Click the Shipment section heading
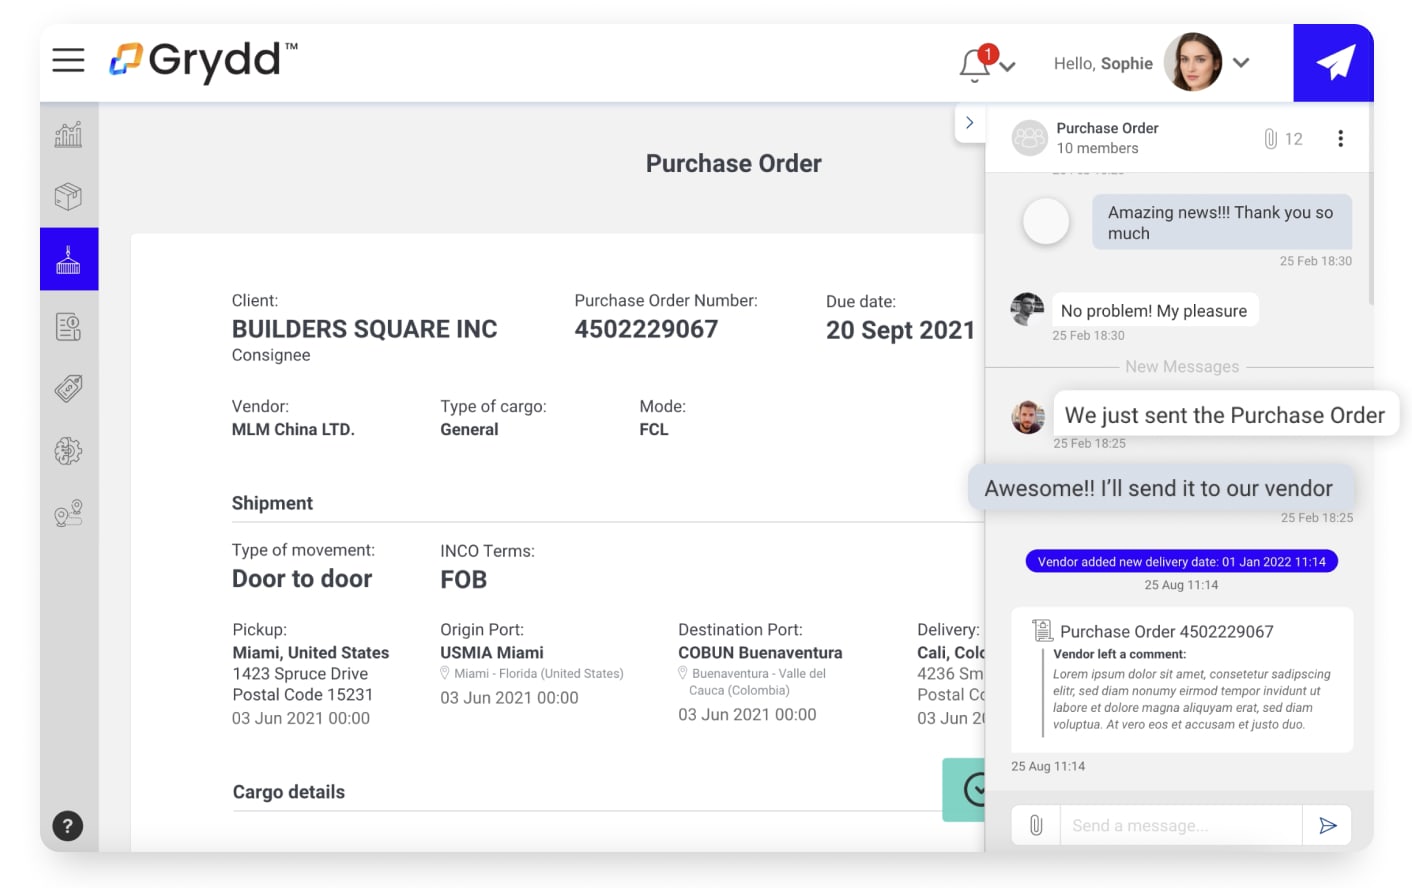 coord(272,503)
